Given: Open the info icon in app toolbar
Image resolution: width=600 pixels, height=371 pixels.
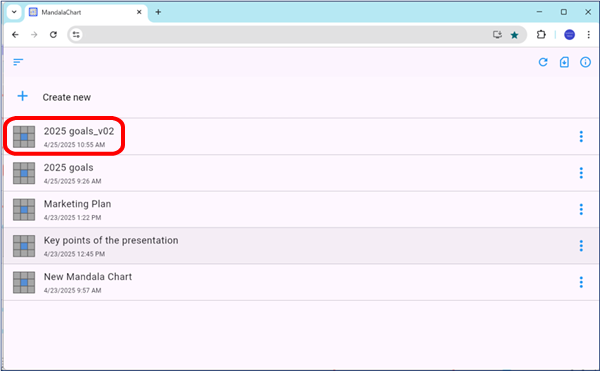Looking at the screenshot, I should click(585, 62).
